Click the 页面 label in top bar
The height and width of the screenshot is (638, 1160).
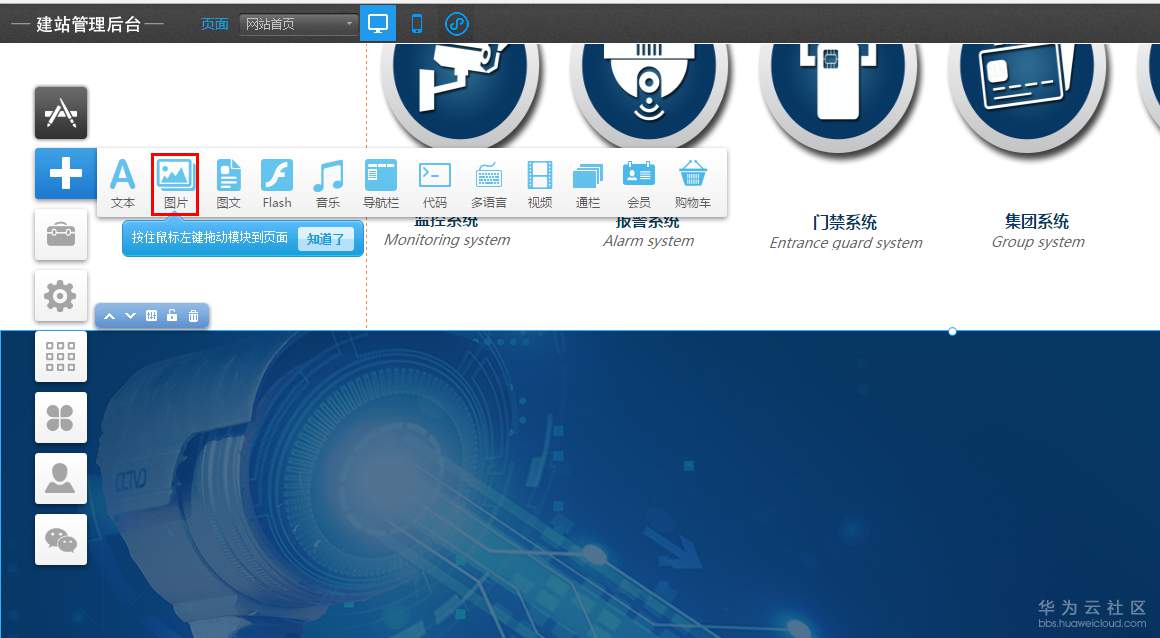coord(215,24)
